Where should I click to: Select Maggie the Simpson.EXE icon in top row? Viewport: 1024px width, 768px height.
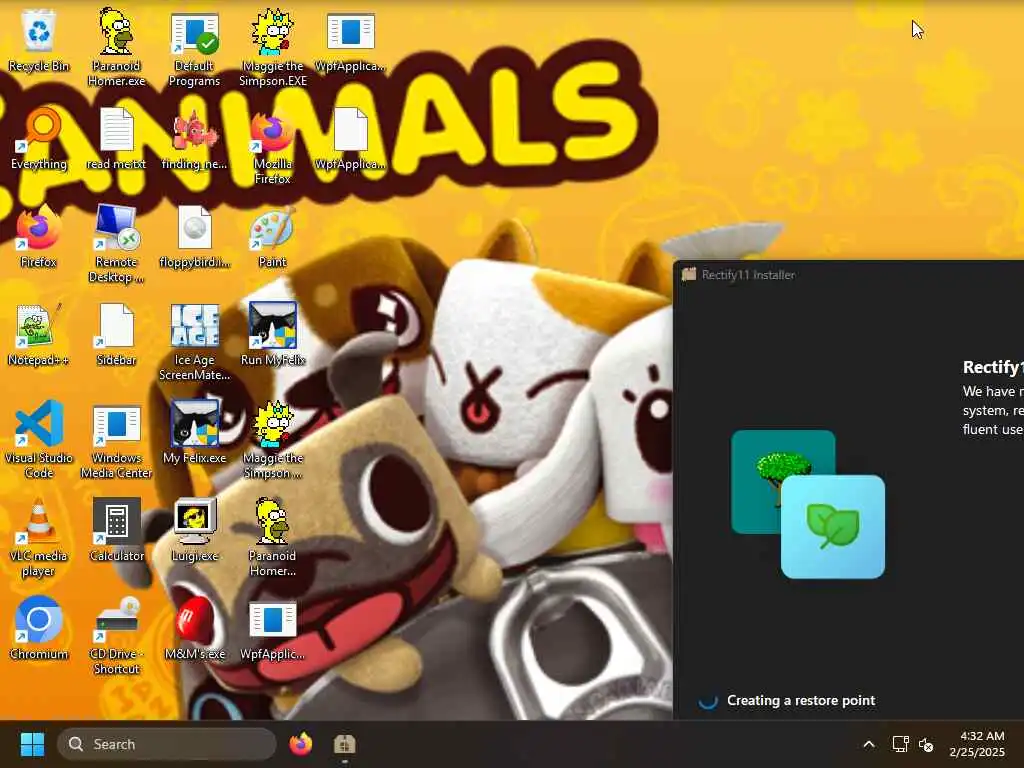[x=273, y=48]
